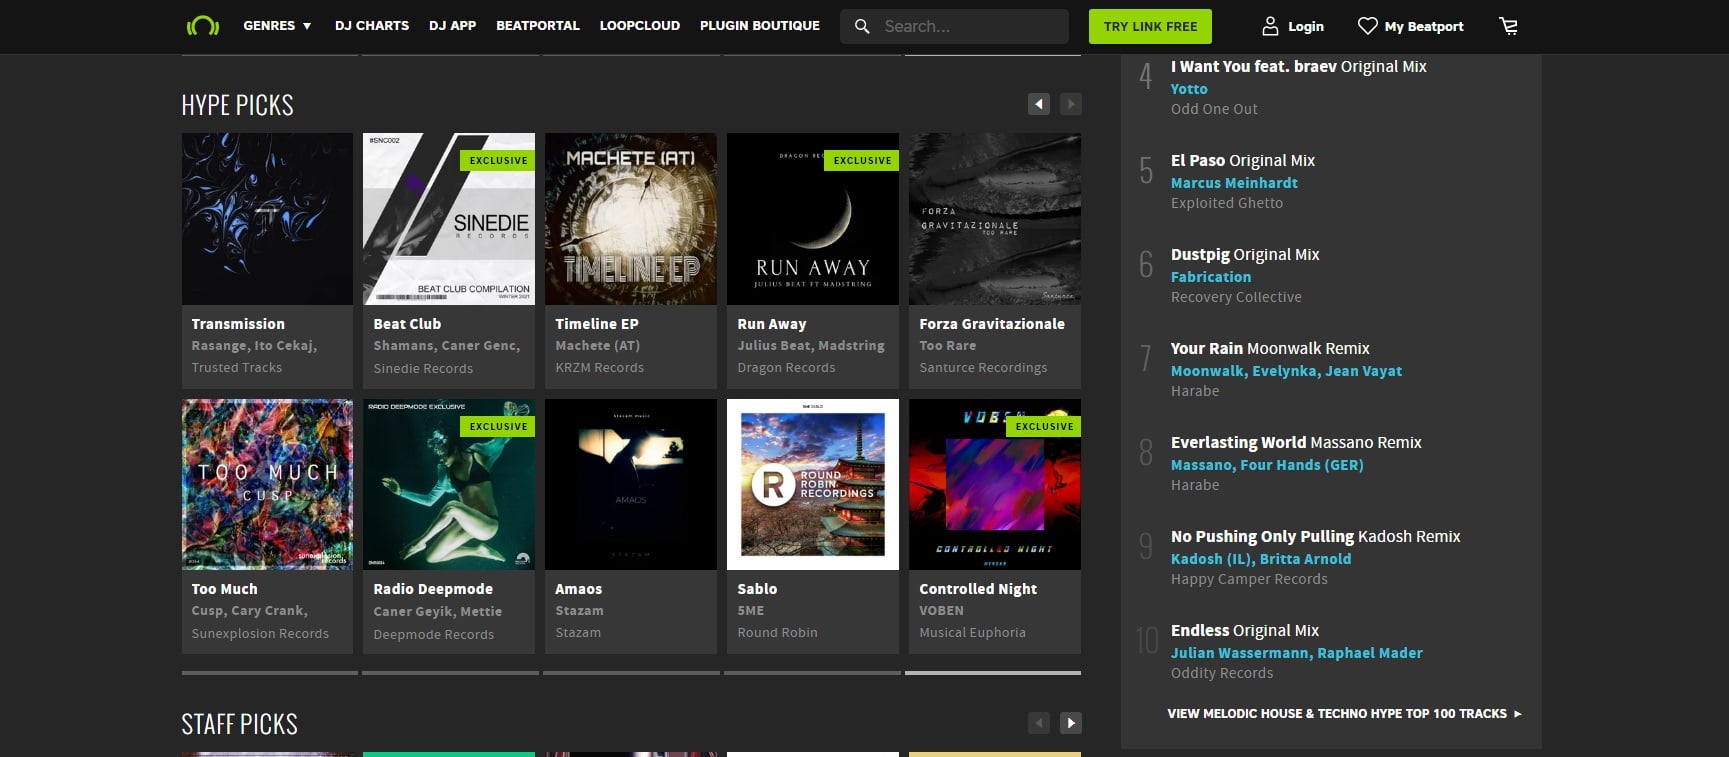Screen dimensions: 1729x757
Task: Click the search magnifier icon
Action: click(x=862, y=26)
